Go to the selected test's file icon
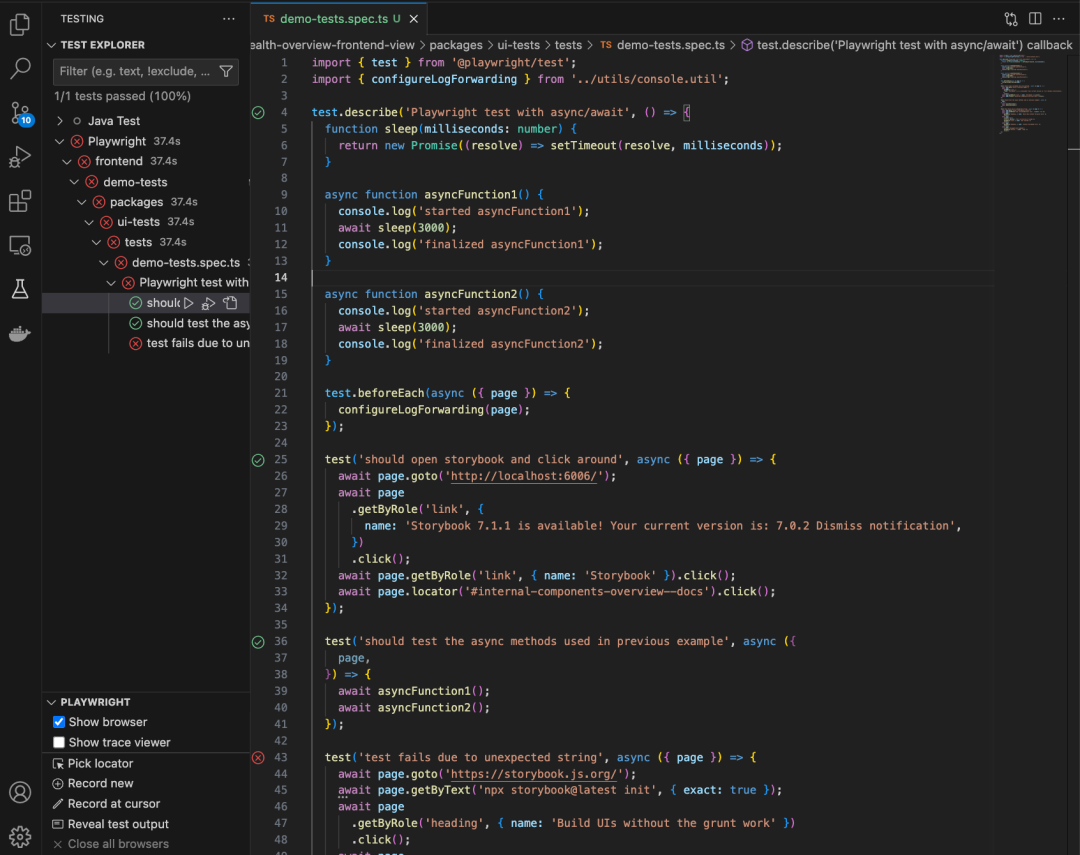The height and width of the screenshot is (855, 1080). point(231,303)
